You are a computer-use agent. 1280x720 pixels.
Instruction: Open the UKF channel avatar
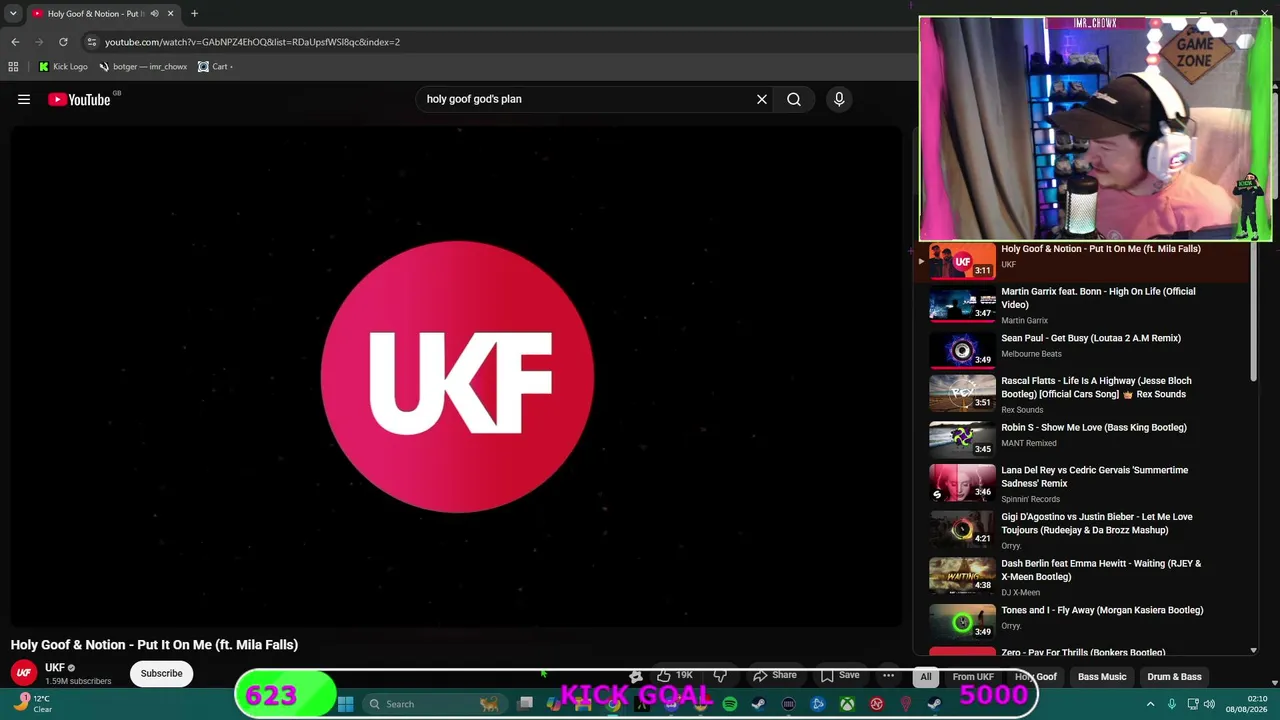click(x=24, y=673)
